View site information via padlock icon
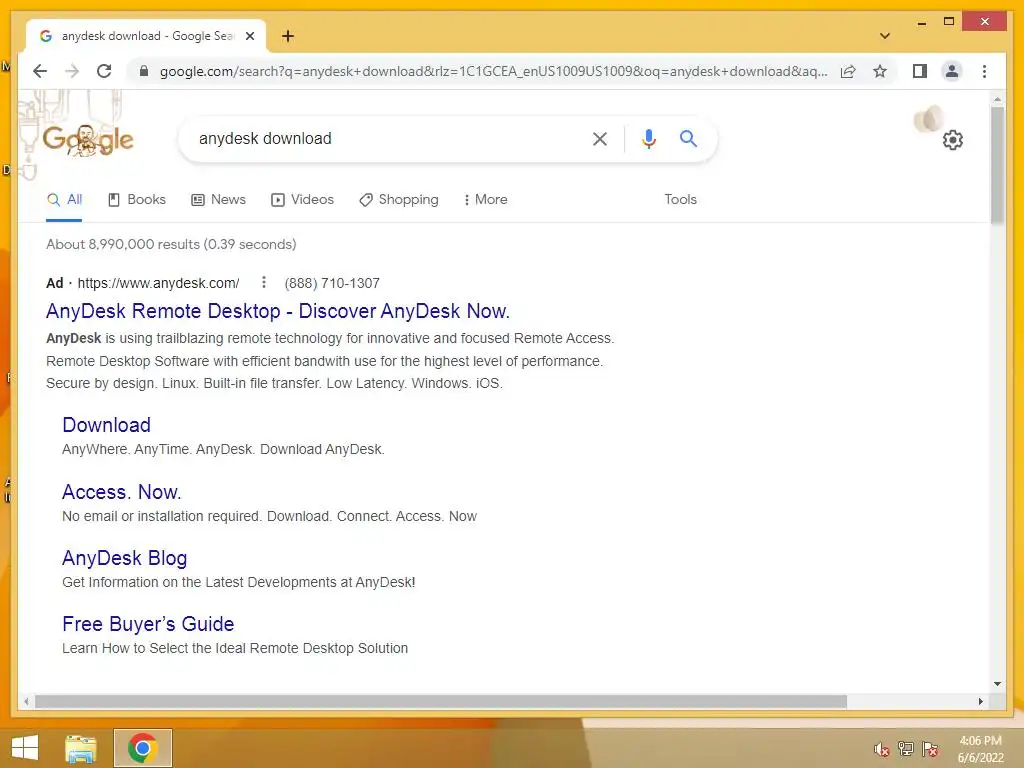1024x768 pixels. 144,71
